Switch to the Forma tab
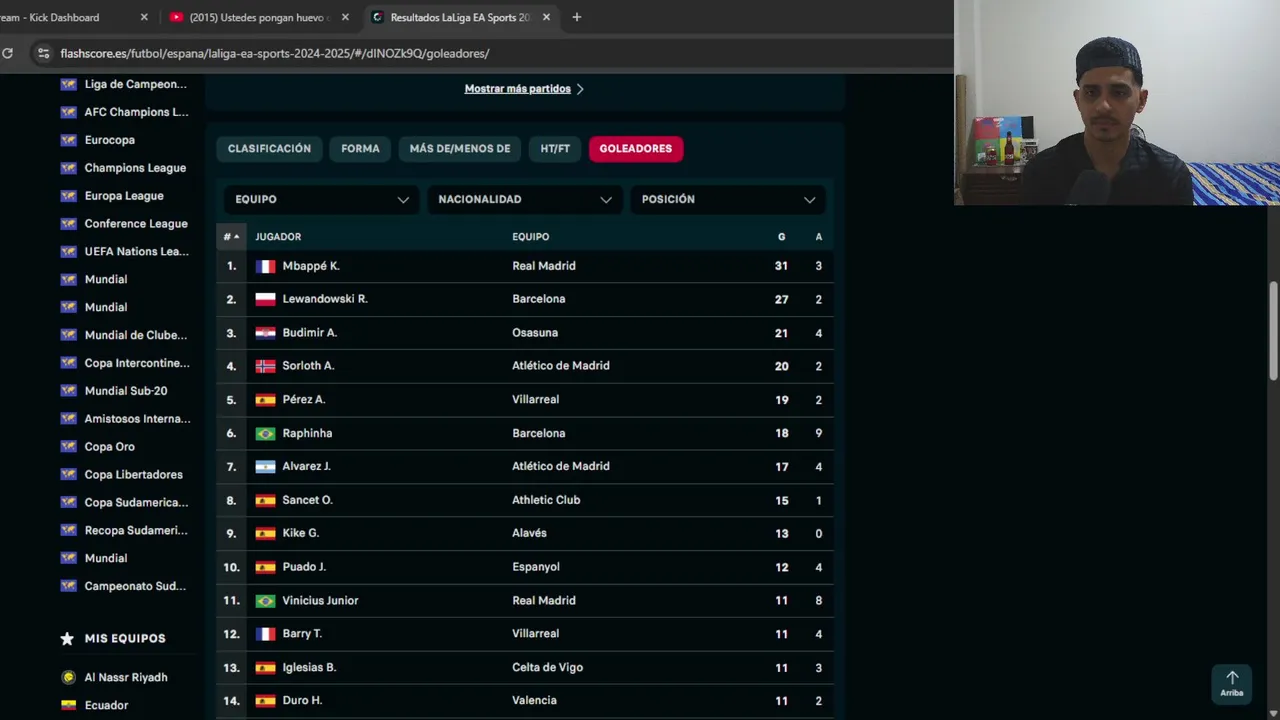Viewport: 1280px width, 720px height. click(x=360, y=148)
